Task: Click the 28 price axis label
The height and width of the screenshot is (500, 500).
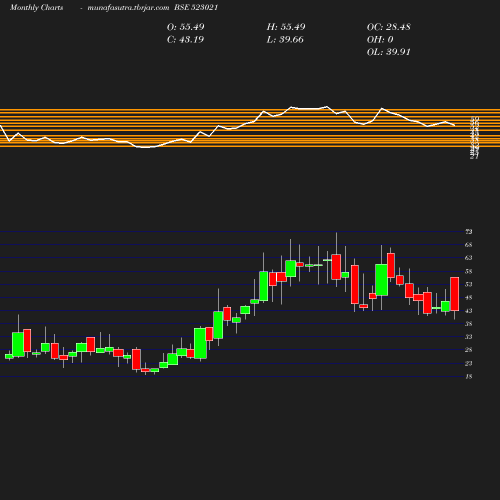Action: point(469,350)
